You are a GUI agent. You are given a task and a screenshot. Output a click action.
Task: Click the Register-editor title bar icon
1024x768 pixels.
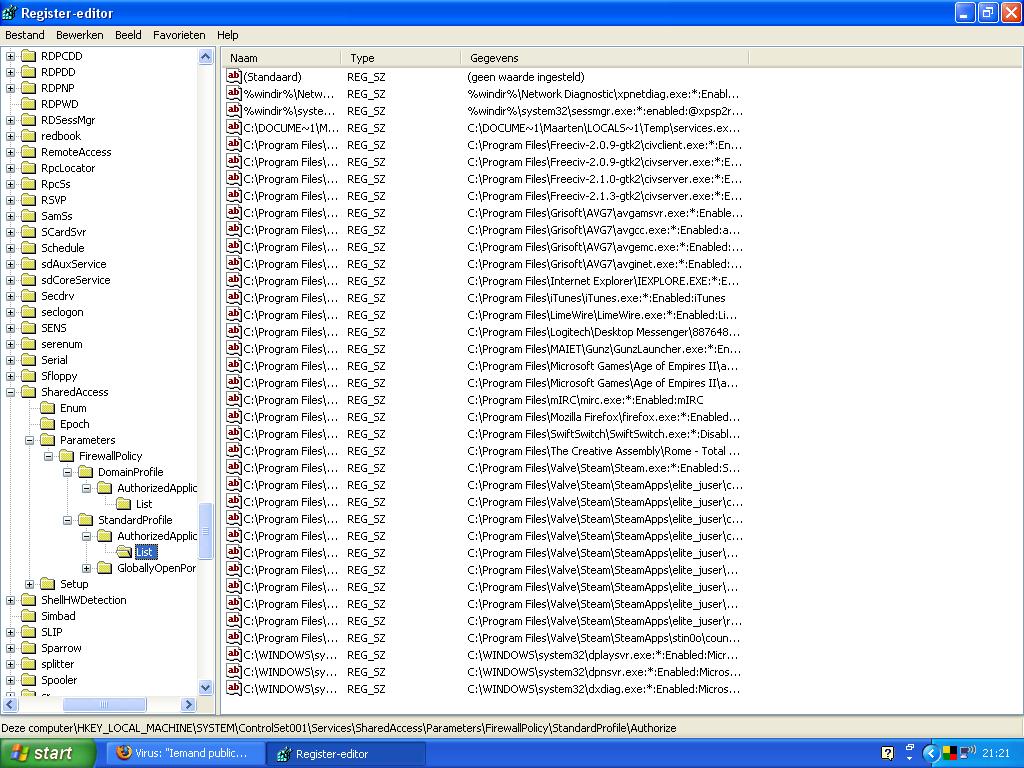[10, 12]
